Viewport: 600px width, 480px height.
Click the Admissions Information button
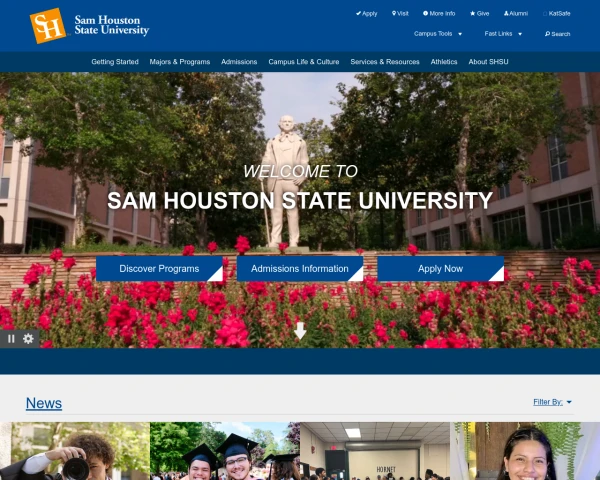pyautogui.click(x=300, y=269)
